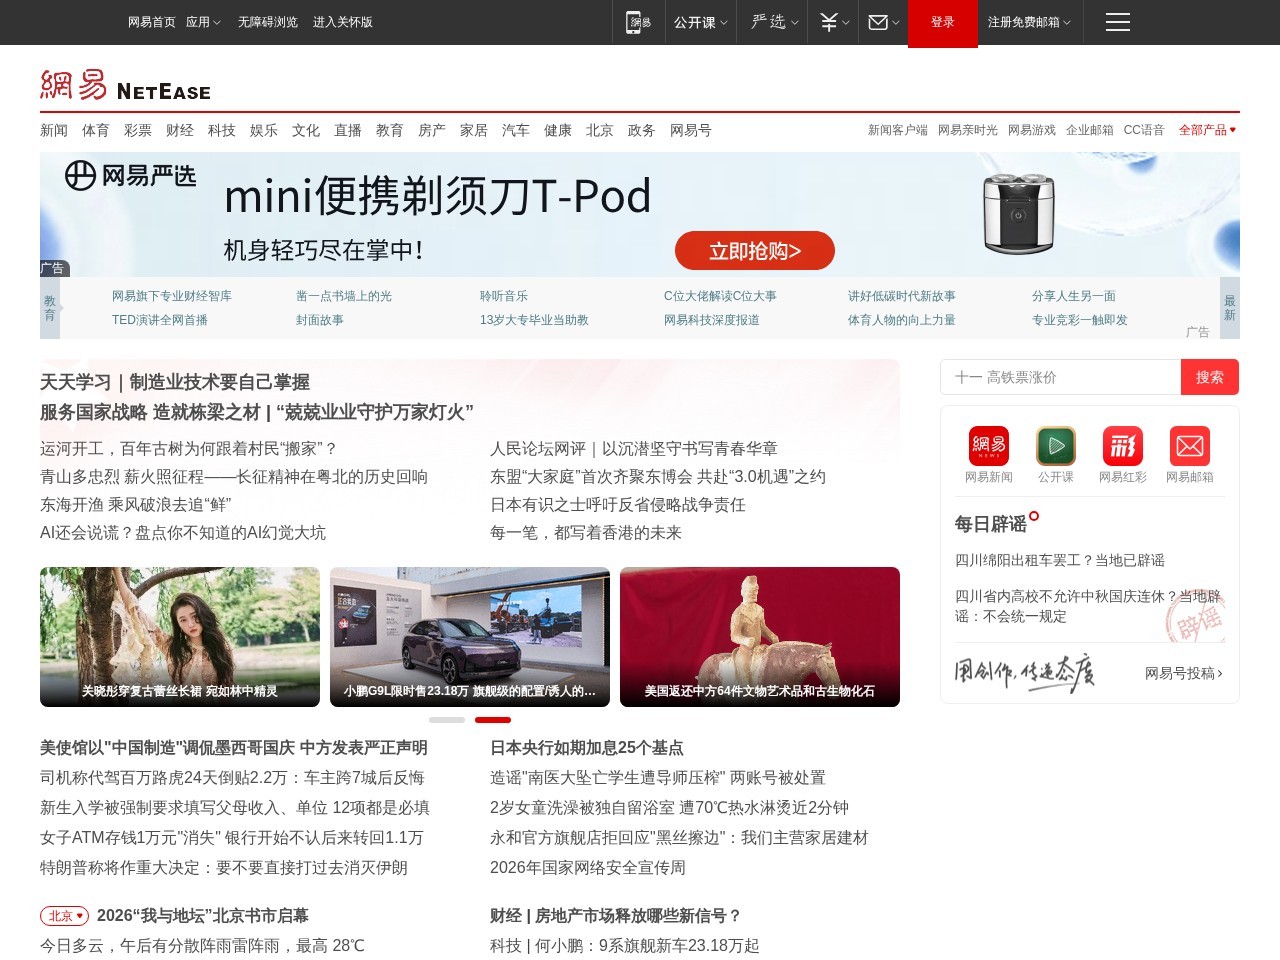This screenshot has width=1280, height=960.
Task: Open the 网易邮箱 envelope icon
Action: [x=1190, y=446]
